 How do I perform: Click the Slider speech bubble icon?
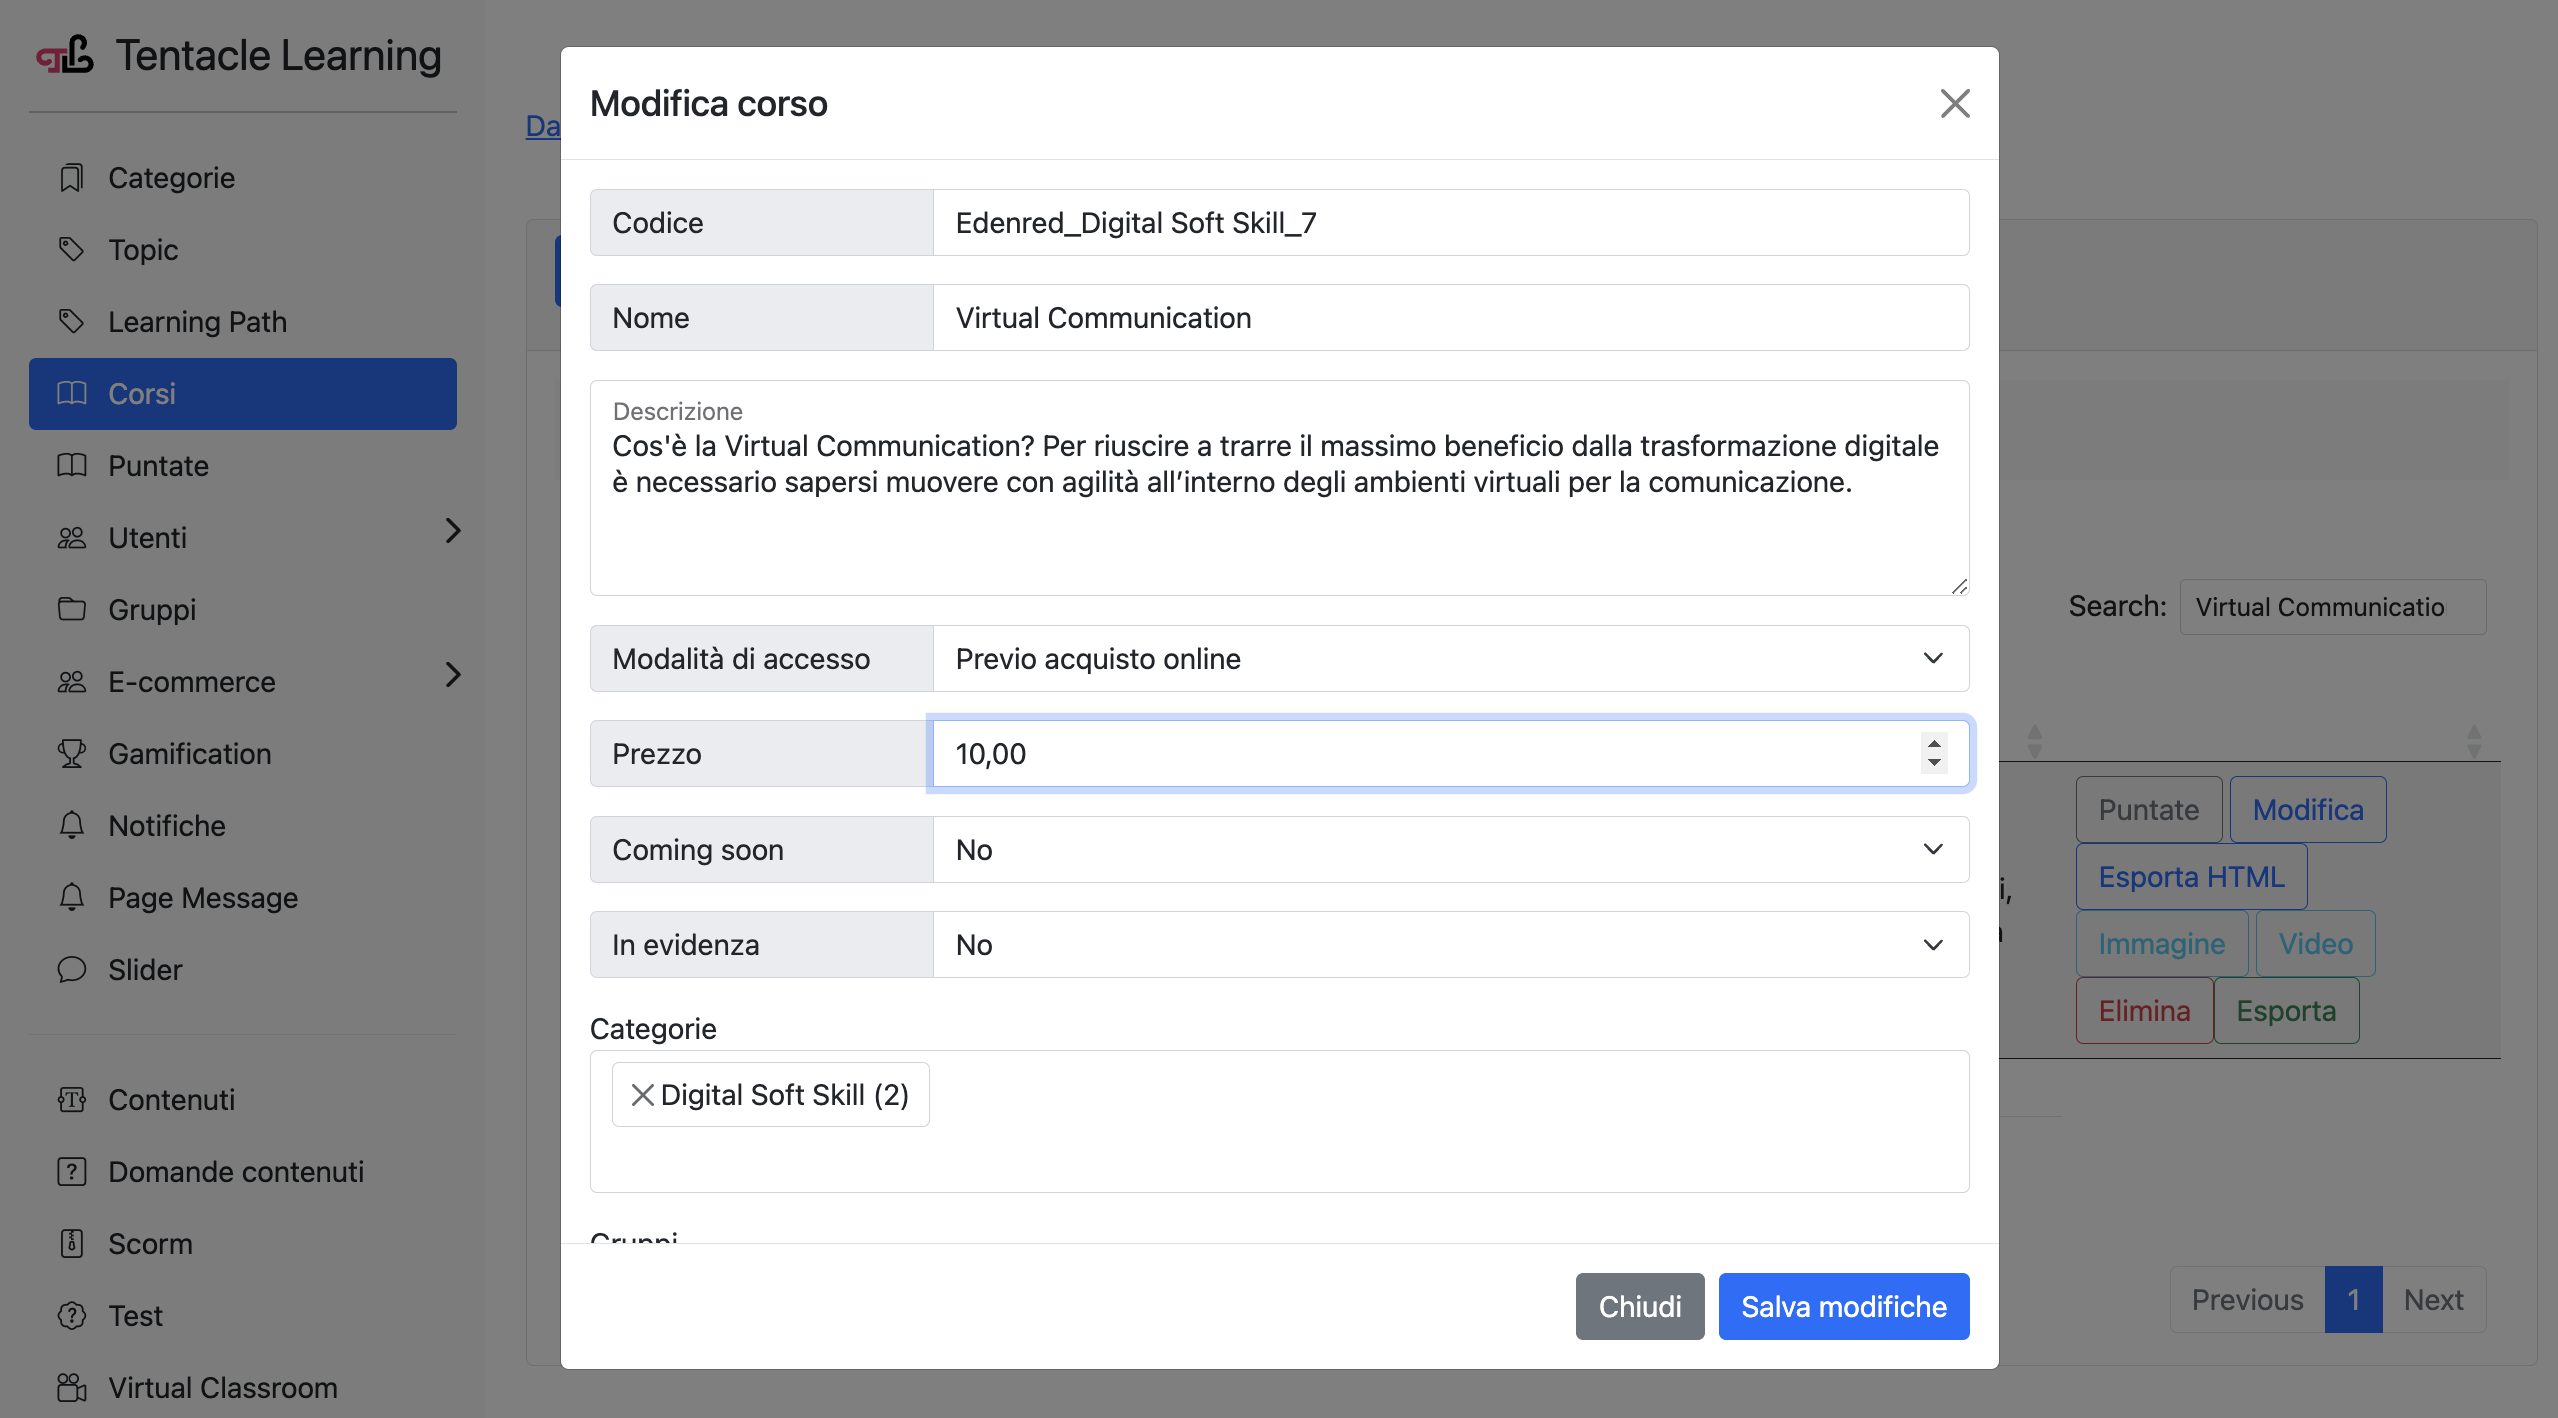tap(72, 969)
